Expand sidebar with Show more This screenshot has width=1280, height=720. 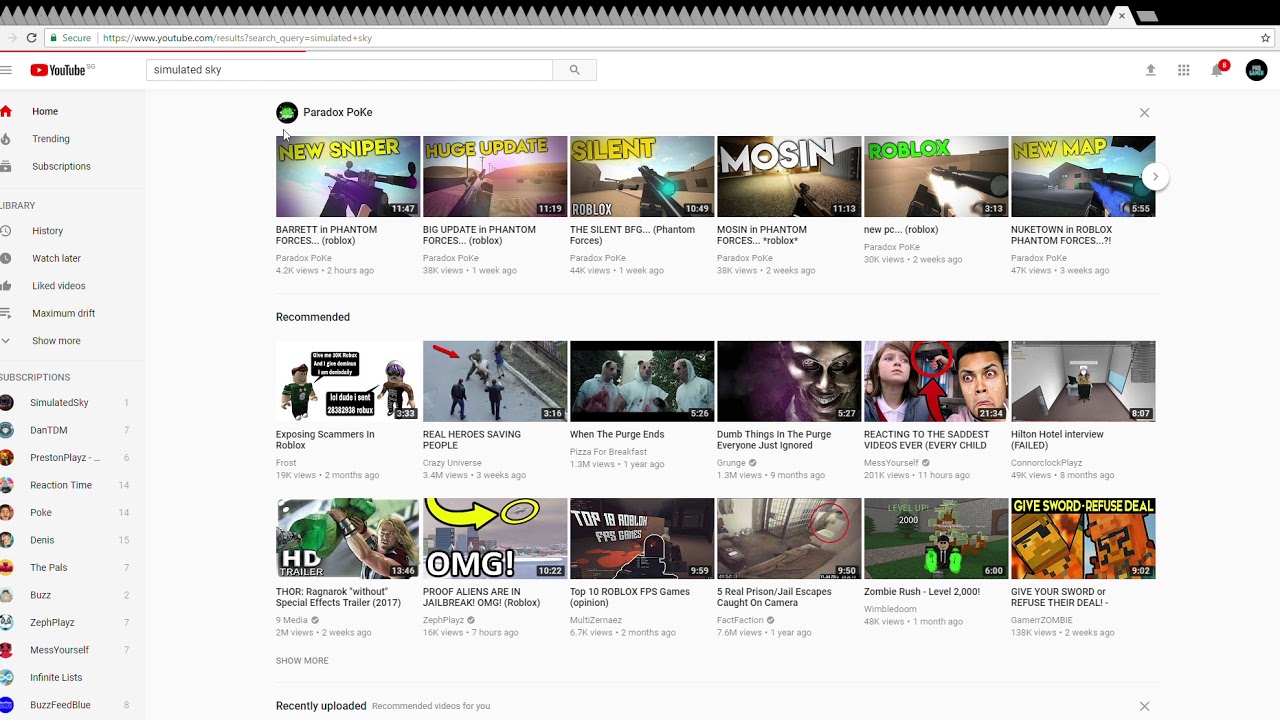click(x=56, y=341)
